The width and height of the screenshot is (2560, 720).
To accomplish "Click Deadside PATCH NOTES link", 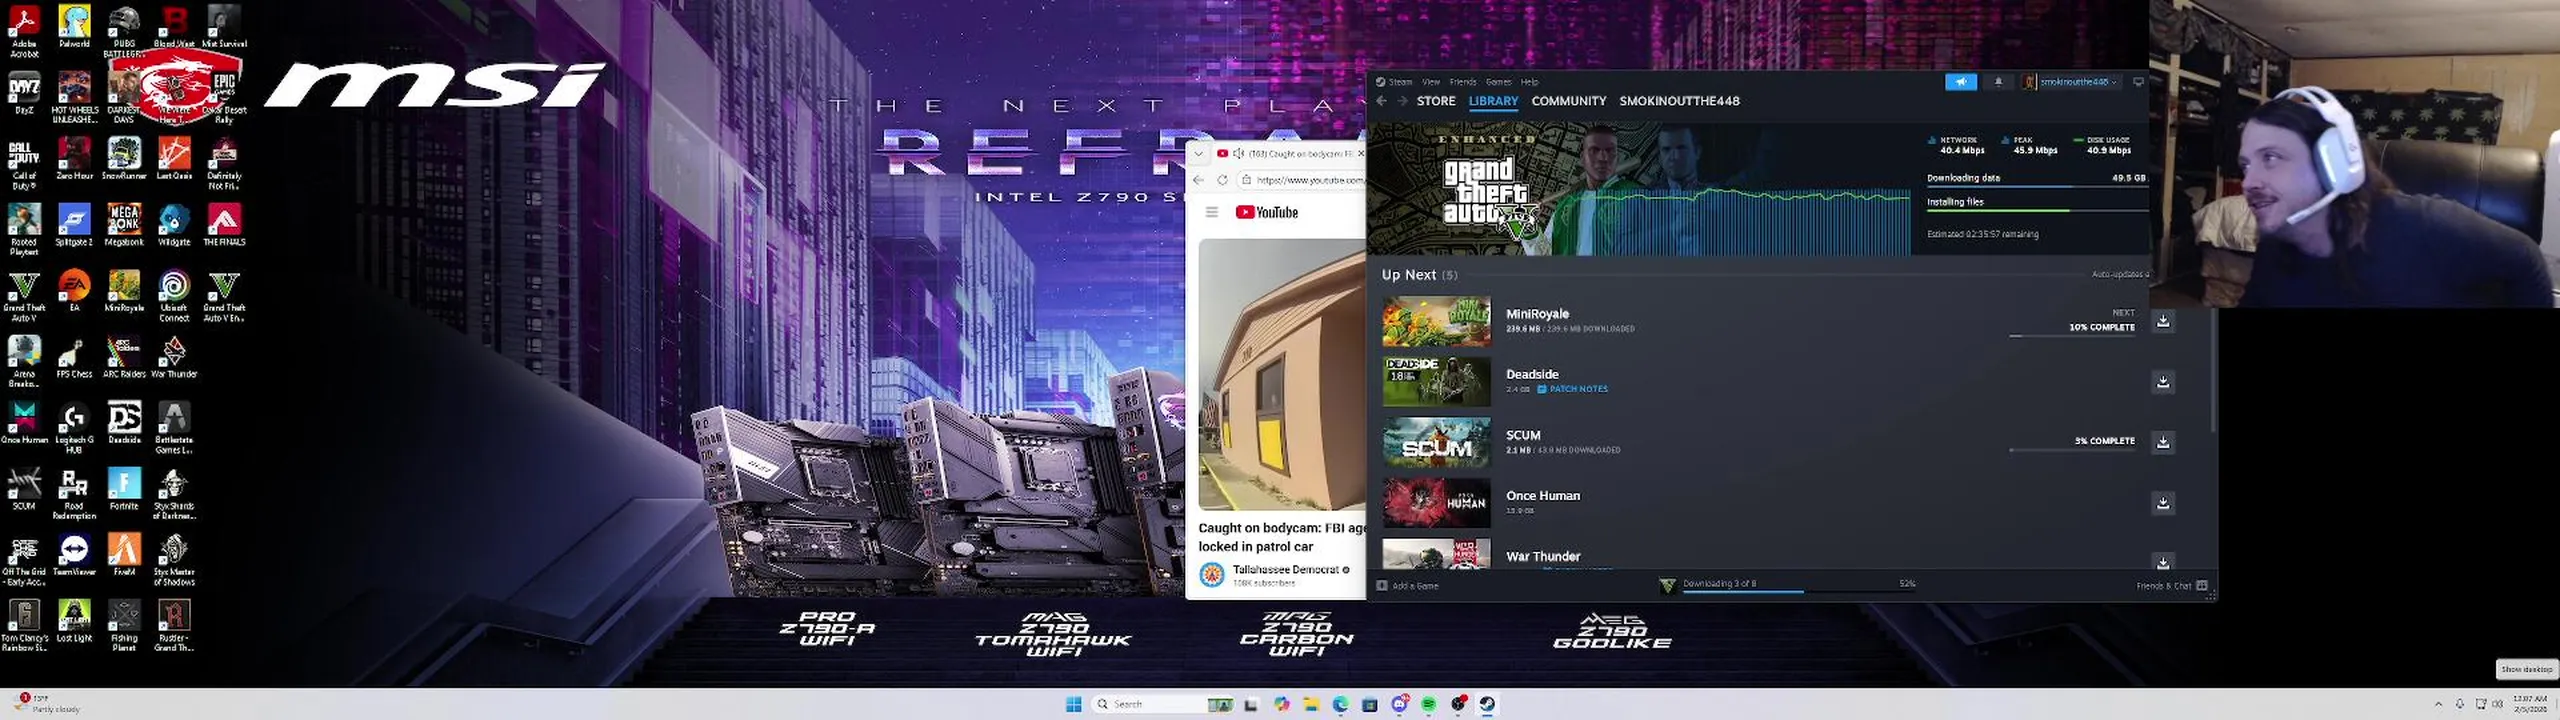I will (x=1572, y=389).
